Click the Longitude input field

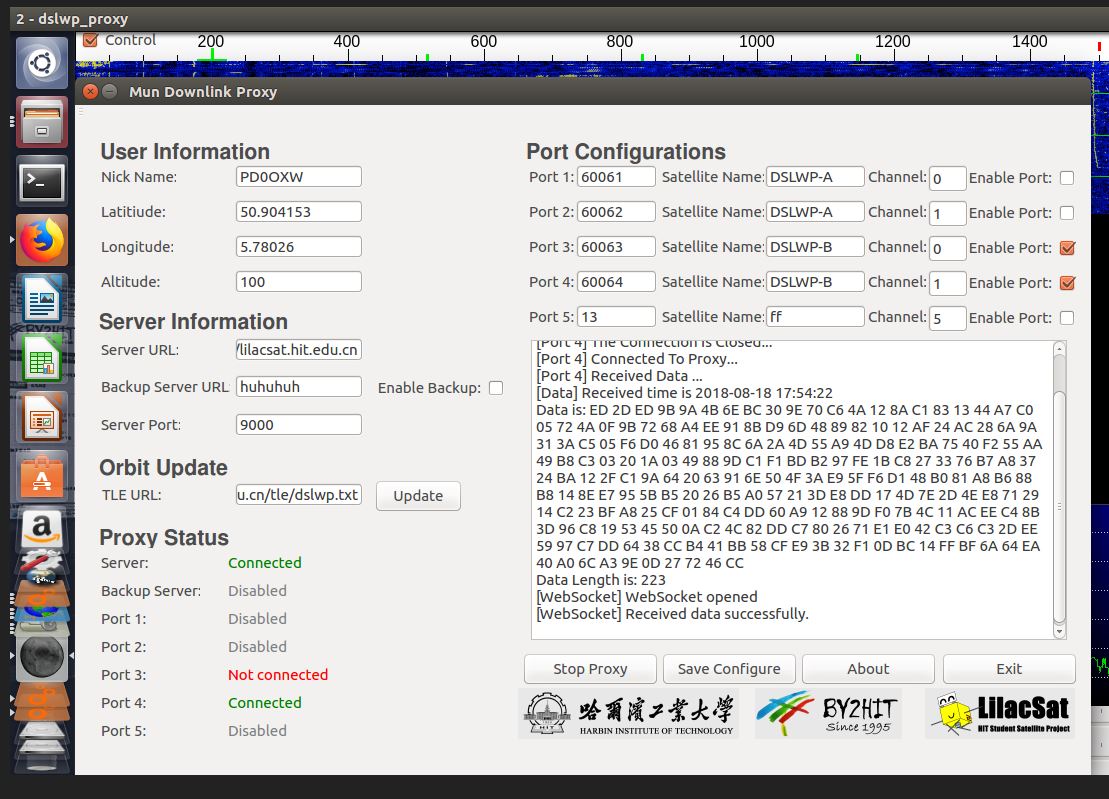298,247
